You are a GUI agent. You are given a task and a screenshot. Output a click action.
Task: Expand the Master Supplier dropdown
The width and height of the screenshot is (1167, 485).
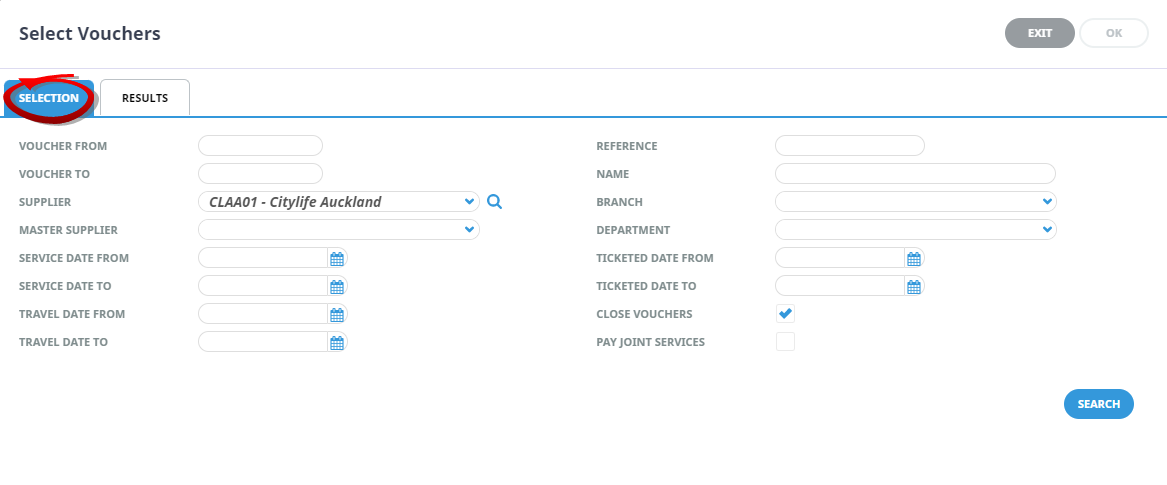pos(470,230)
